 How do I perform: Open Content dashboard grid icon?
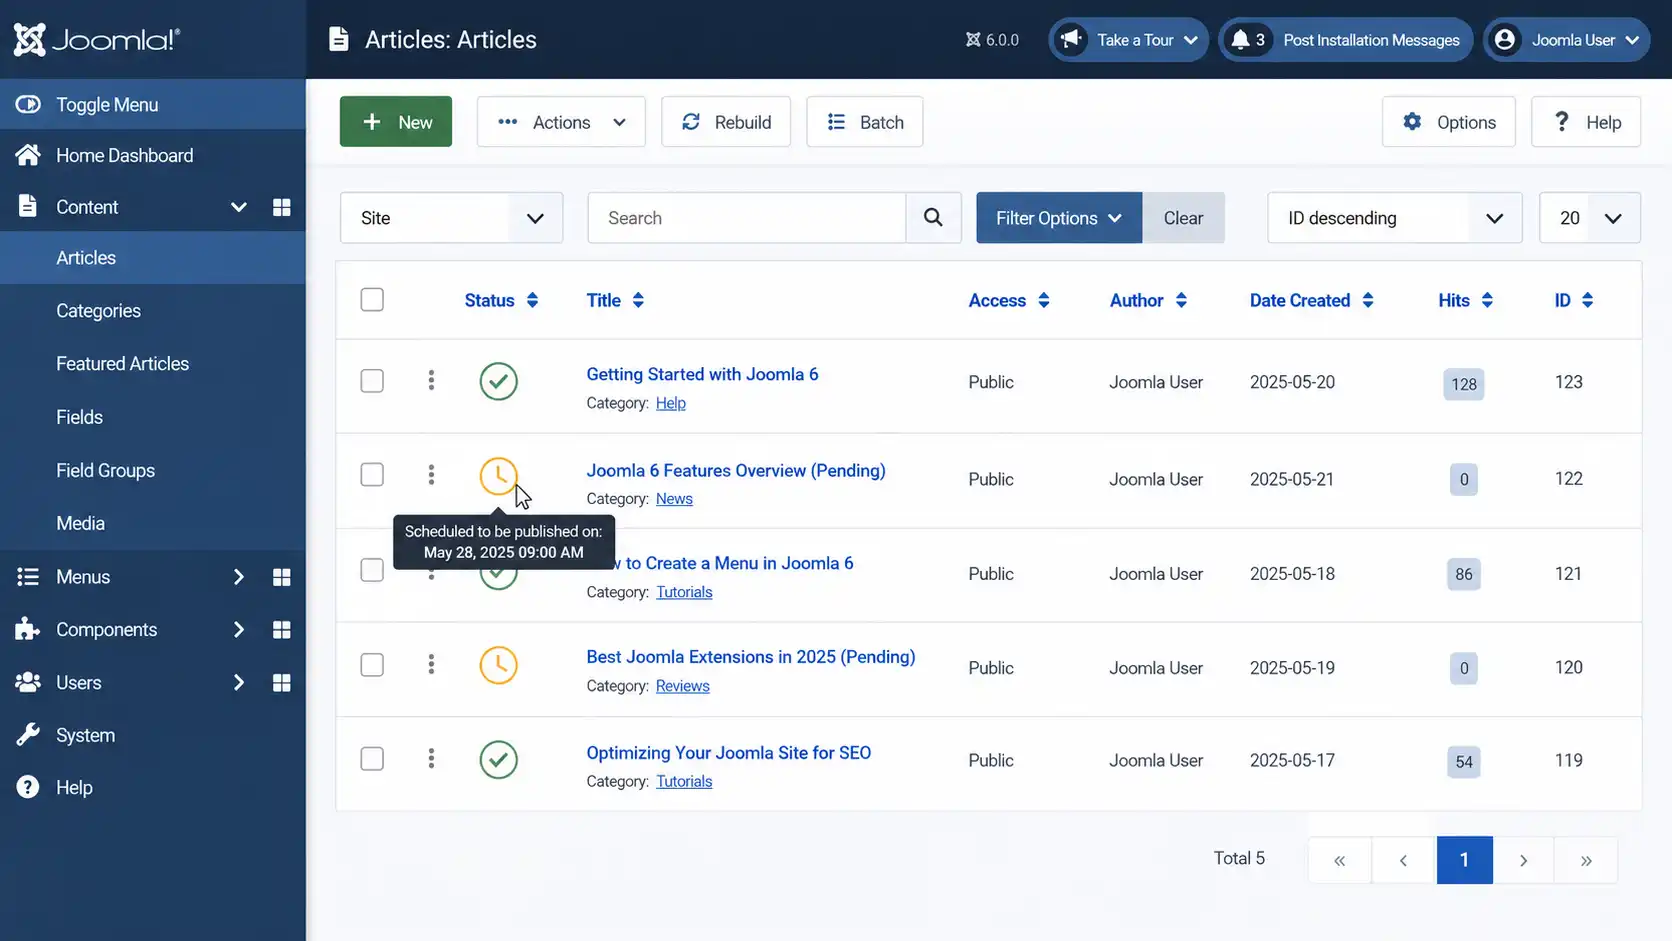pyautogui.click(x=282, y=207)
